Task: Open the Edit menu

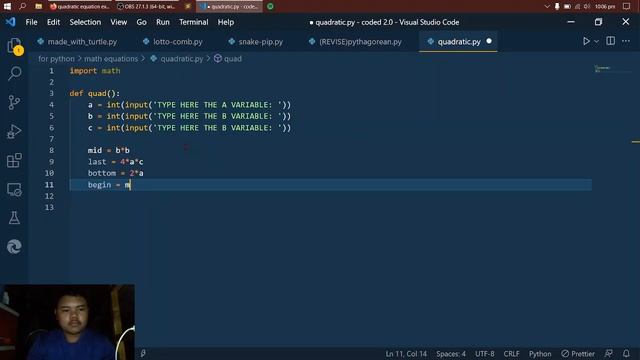Action: 53,22
